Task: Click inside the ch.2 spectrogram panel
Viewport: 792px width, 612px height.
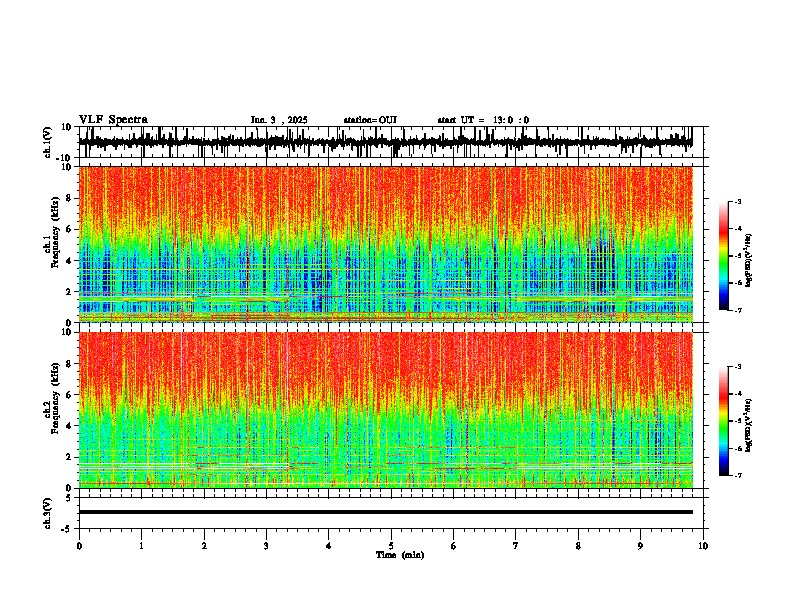Action: coord(386,410)
